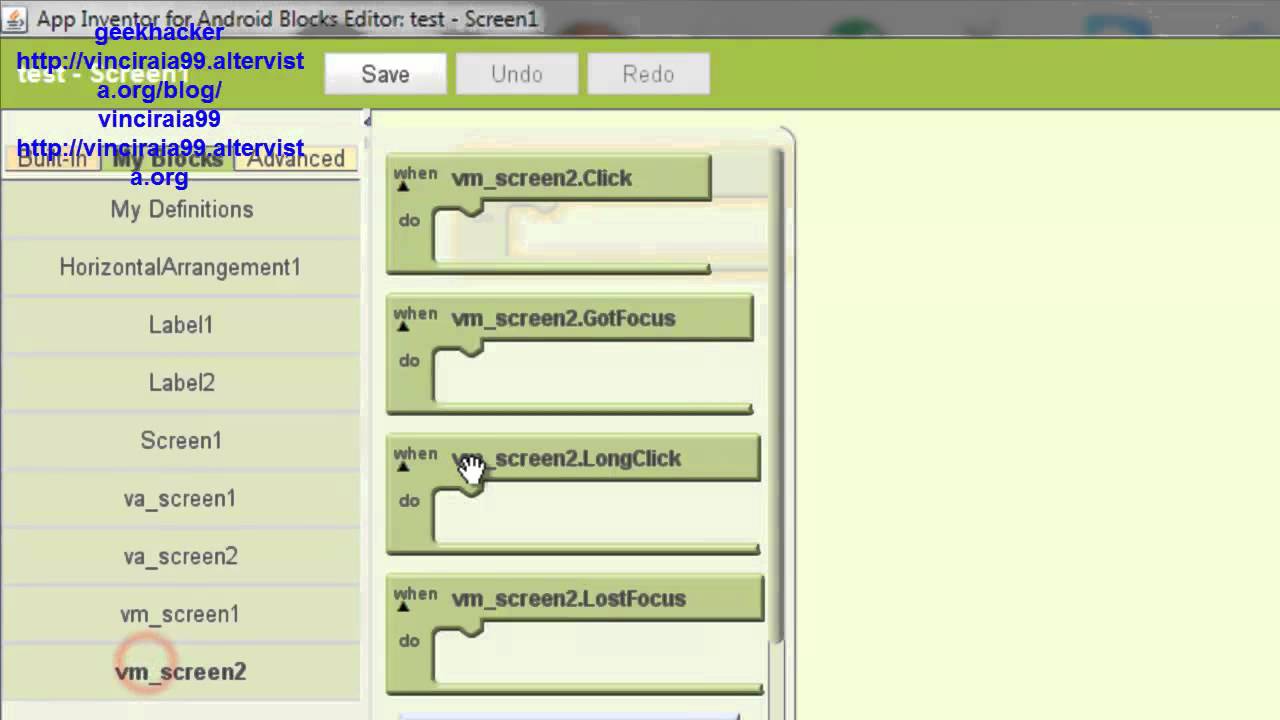Switch to the My Blocks tab

167,159
